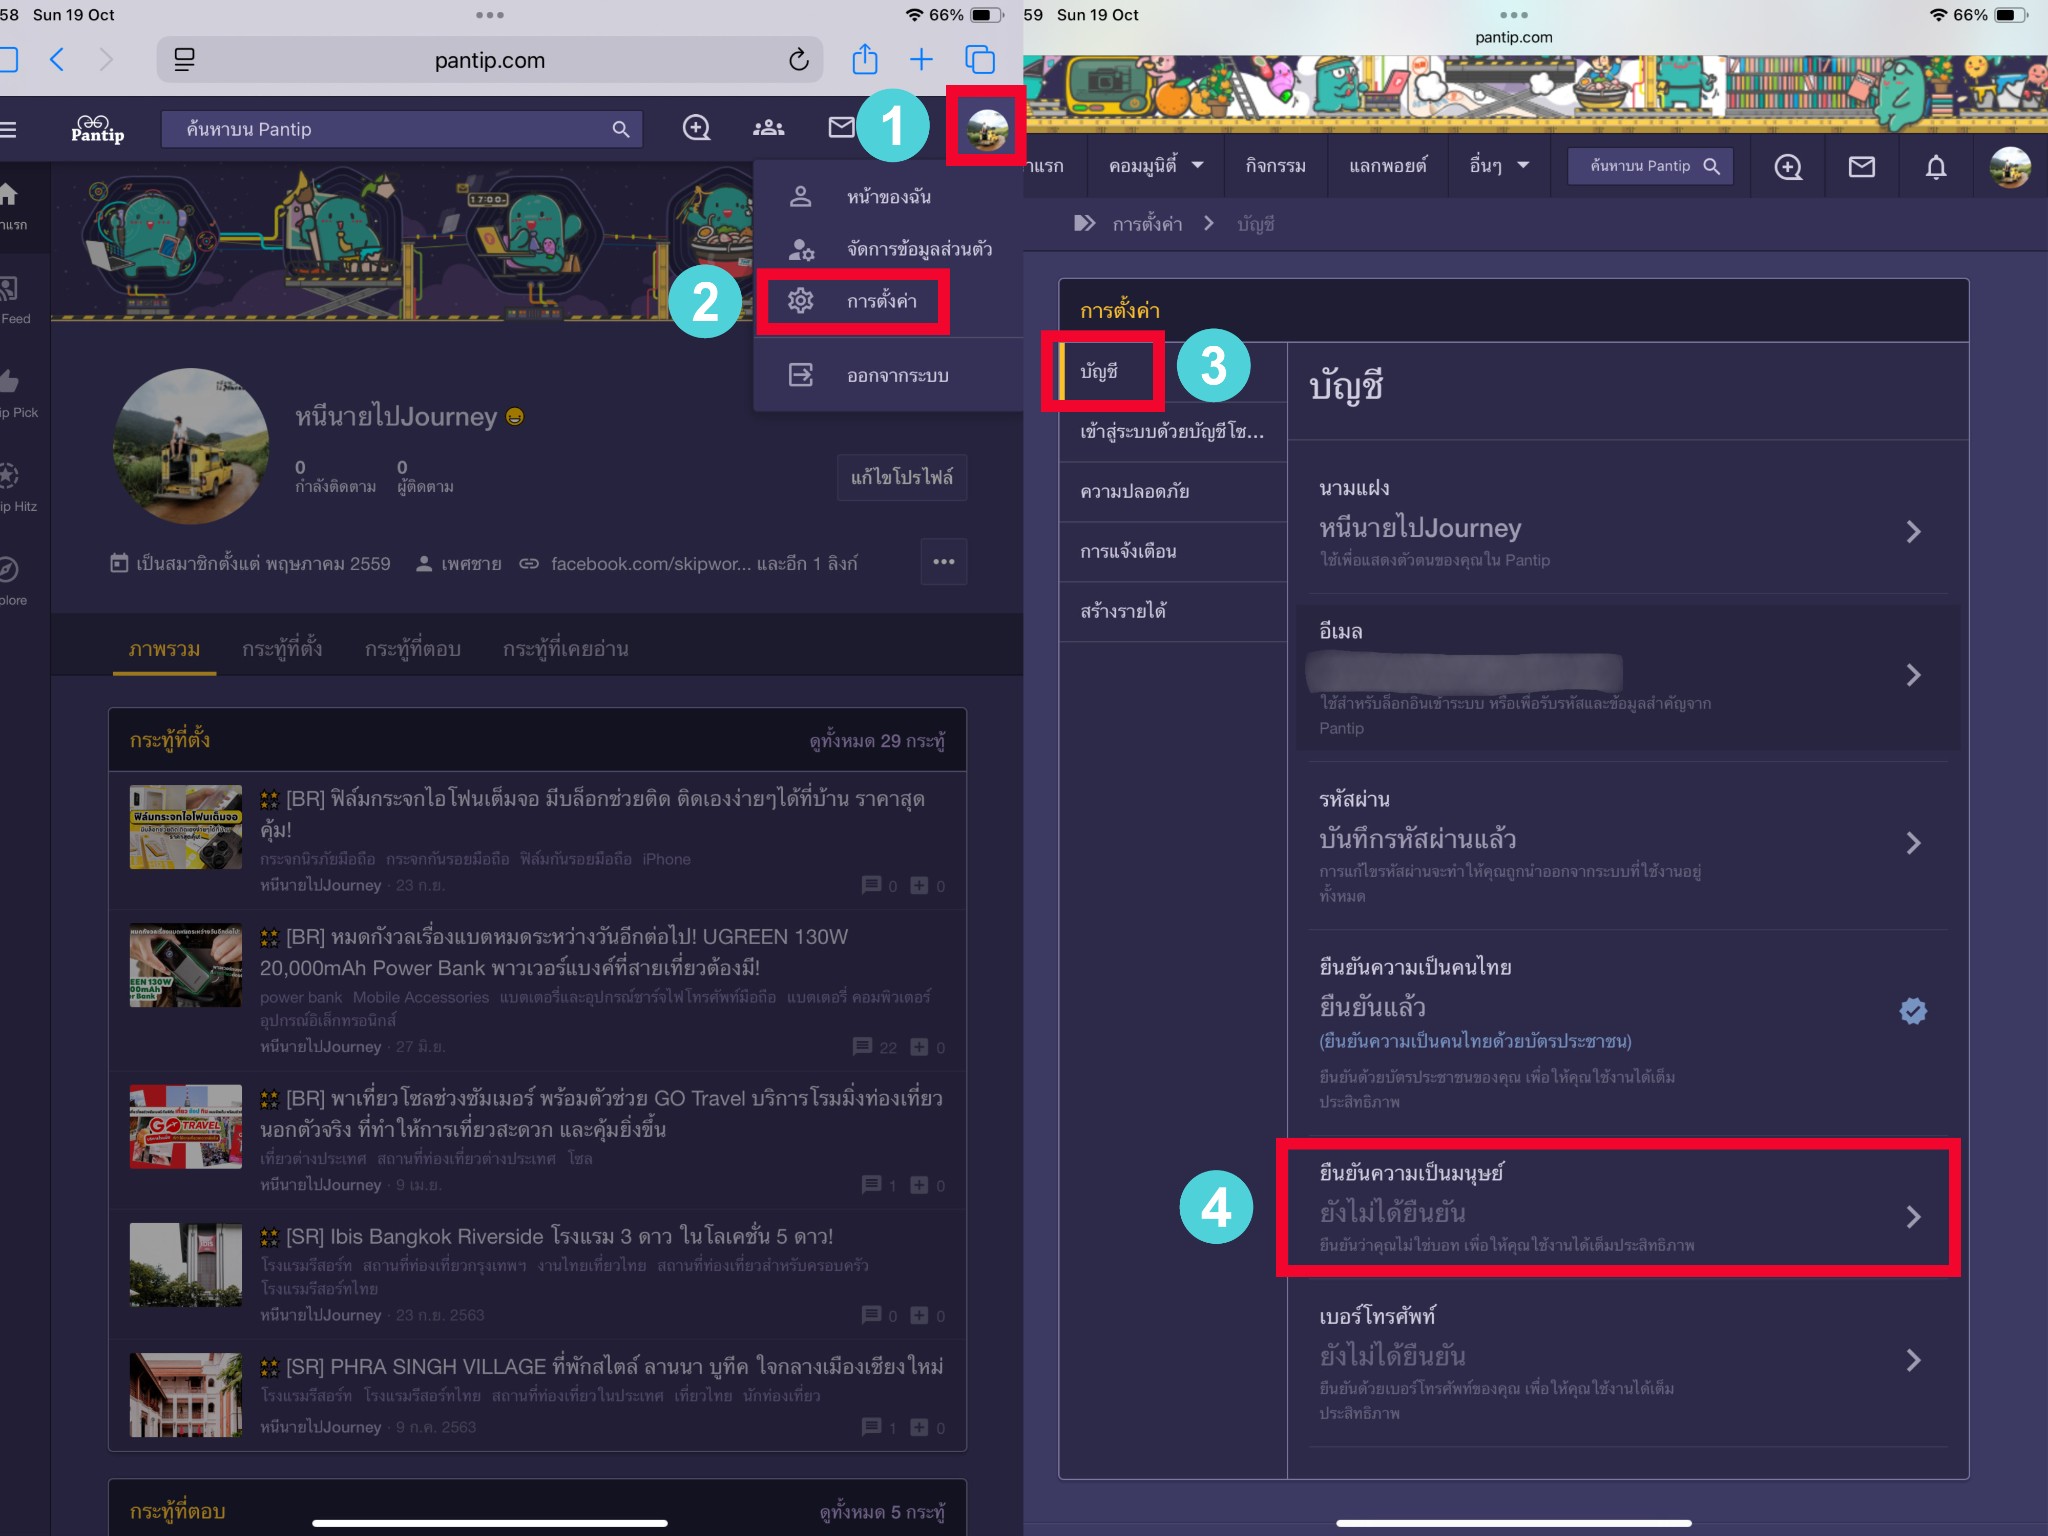
Task: Tap Safari share icon
Action: coord(865,60)
